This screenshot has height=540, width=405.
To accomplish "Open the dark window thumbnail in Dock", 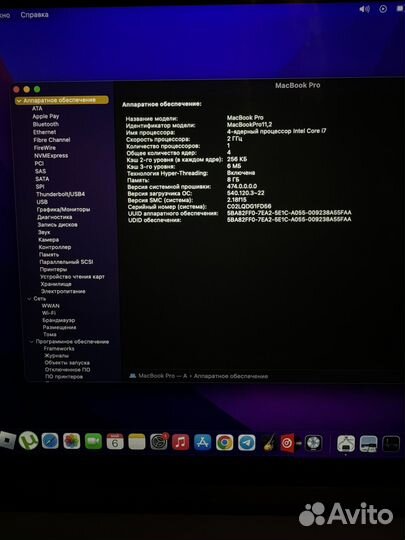I will (x=391, y=444).
